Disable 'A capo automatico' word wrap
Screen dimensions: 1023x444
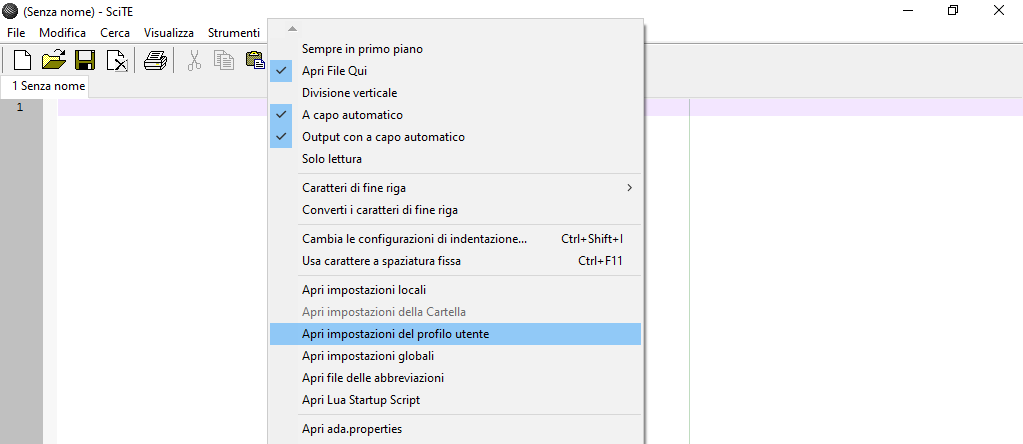pyautogui.click(x=352, y=115)
